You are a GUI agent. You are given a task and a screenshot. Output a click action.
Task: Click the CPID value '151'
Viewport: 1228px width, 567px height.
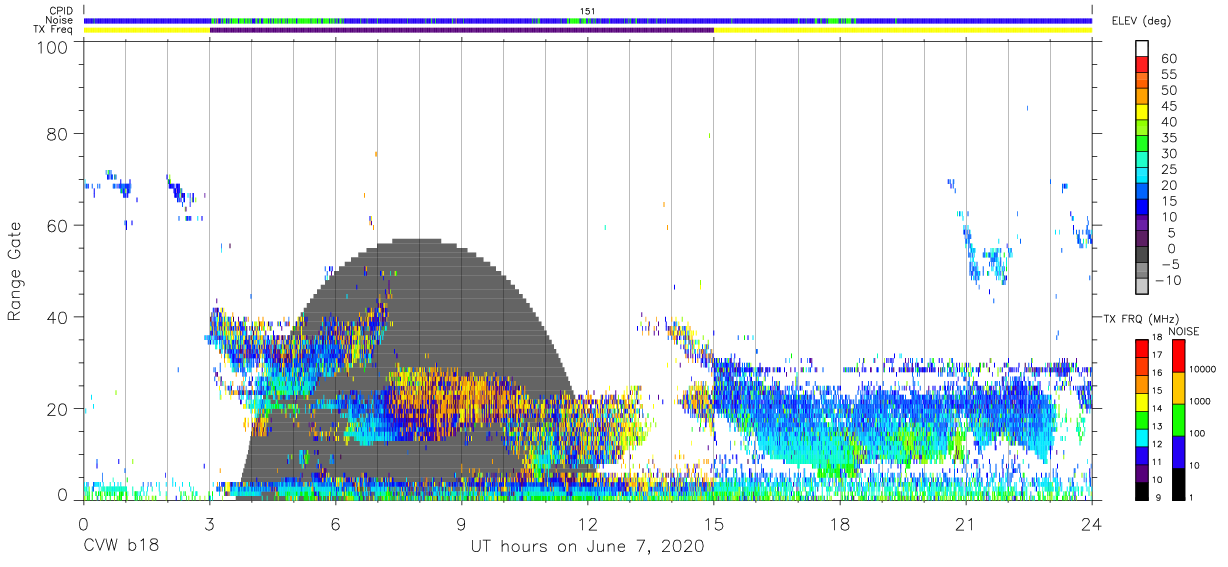coord(588,11)
